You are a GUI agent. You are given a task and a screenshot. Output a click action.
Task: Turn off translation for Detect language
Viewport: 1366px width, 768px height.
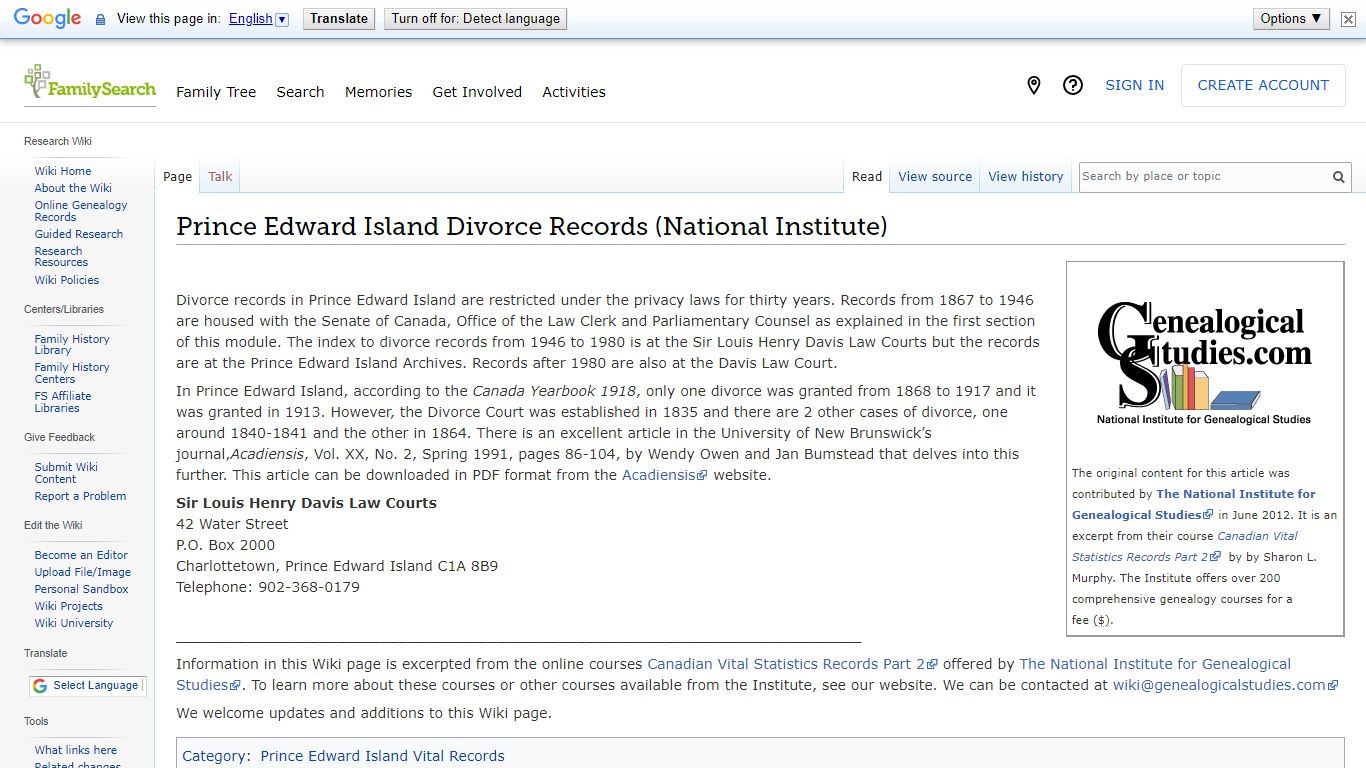476,19
